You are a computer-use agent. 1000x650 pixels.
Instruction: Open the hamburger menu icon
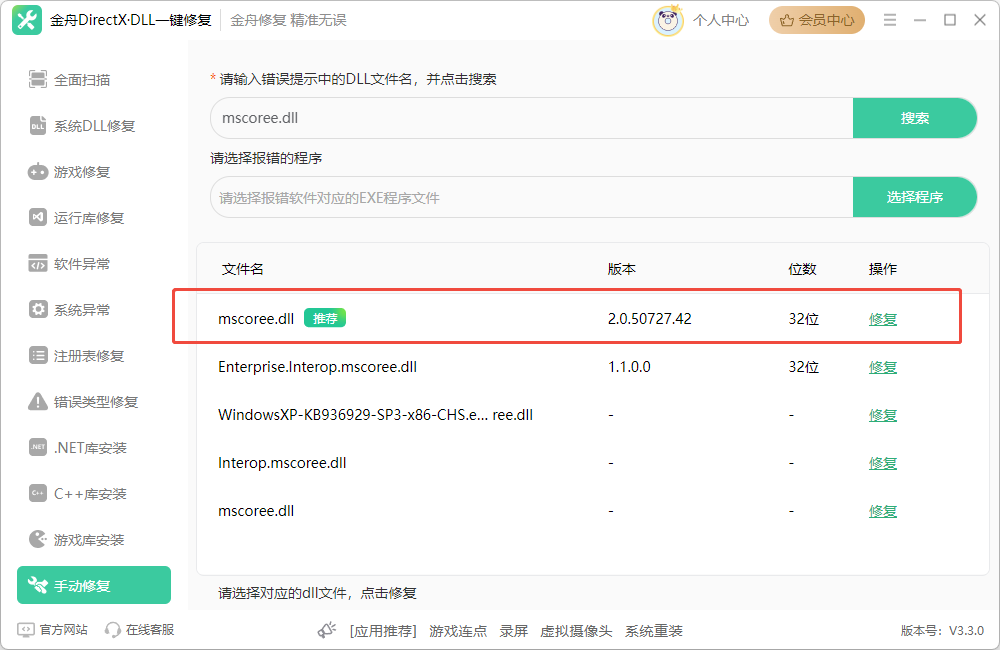[x=890, y=20]
